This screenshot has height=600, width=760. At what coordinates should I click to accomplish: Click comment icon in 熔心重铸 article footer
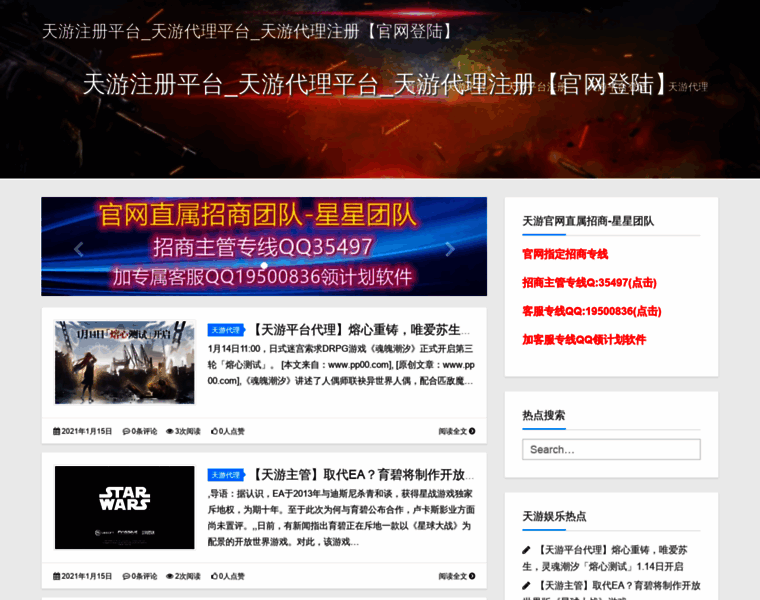pyautogui.click(x=126, y=431)
